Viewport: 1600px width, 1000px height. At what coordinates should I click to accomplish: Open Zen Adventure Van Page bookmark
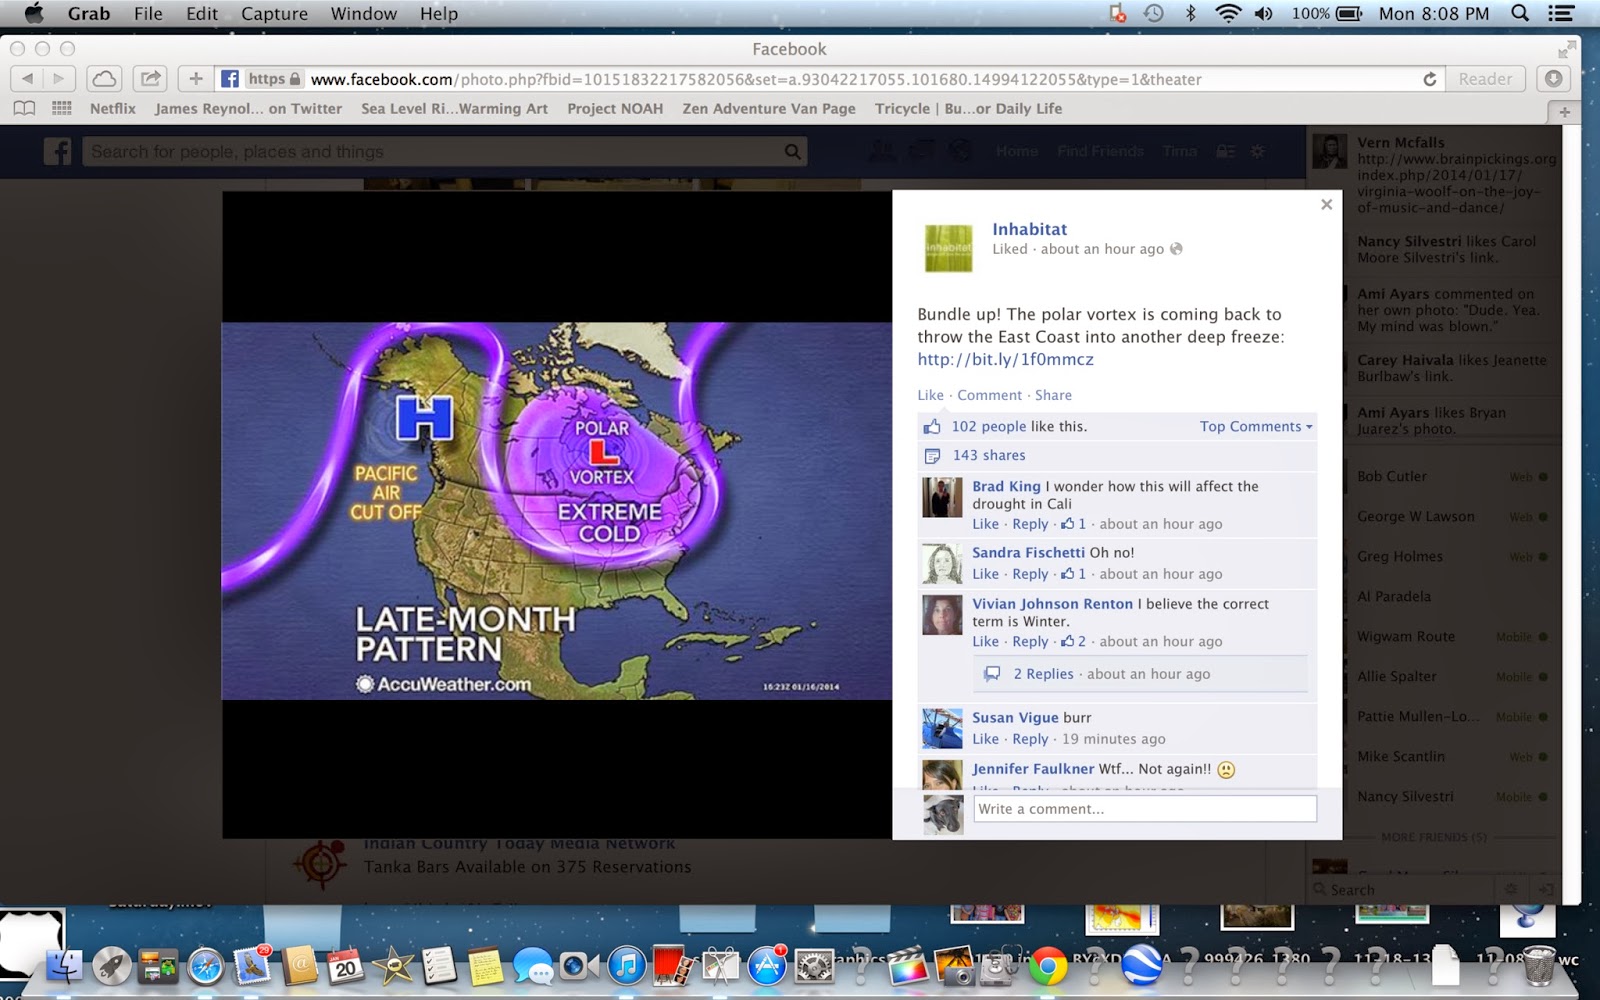[x=769, y=108]
